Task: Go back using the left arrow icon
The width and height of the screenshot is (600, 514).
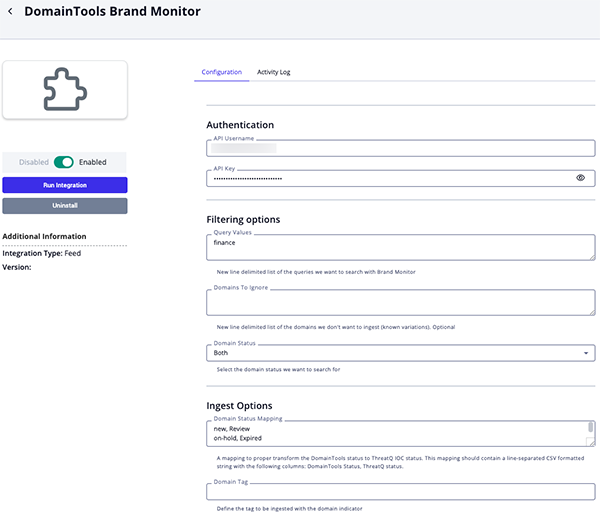Action: pos(10,11)
